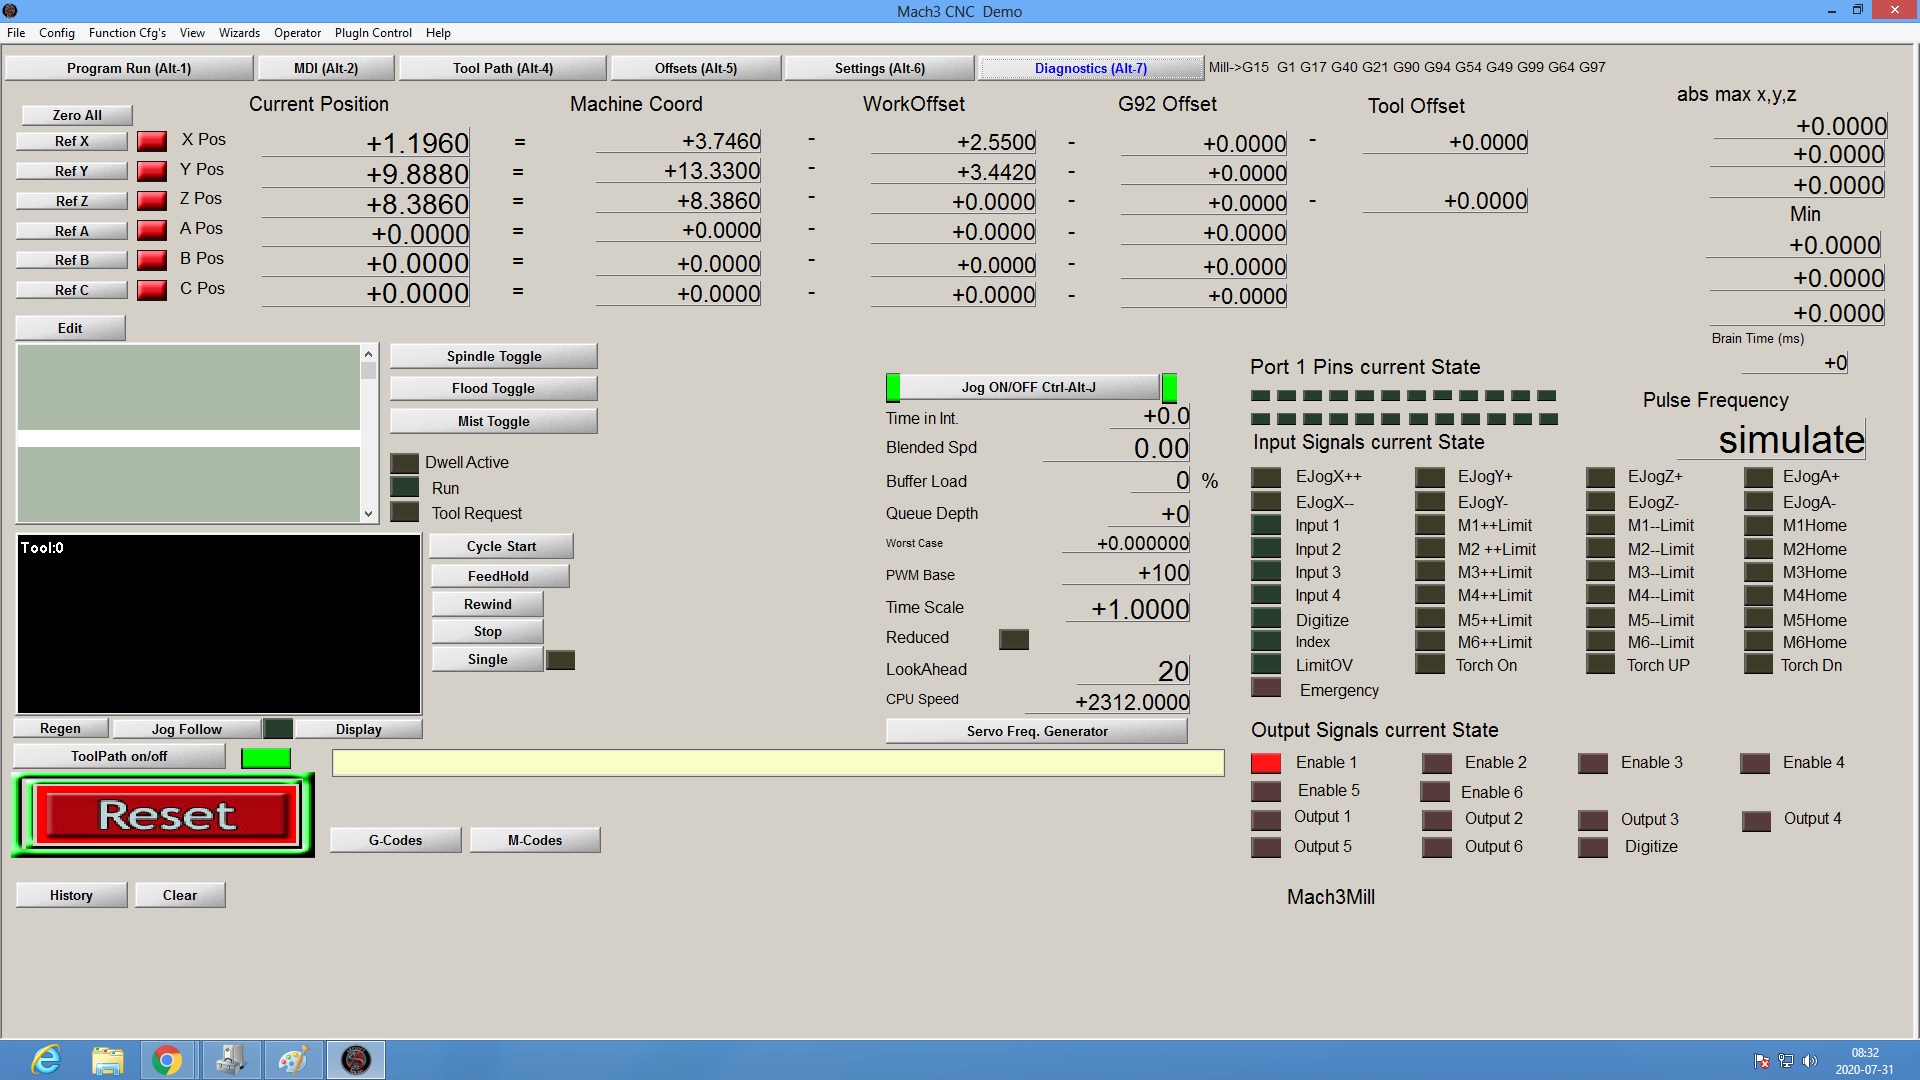Click the M-Codes button

point(535,840)
